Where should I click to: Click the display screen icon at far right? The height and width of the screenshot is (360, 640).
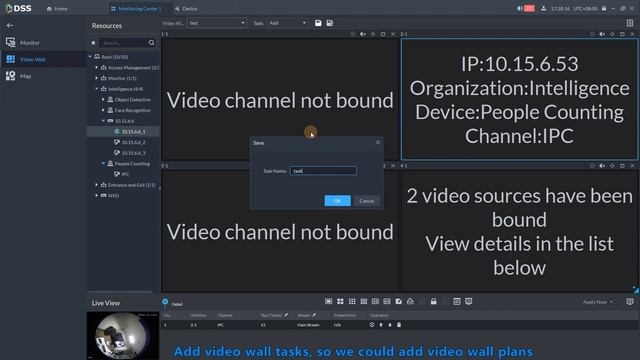(630, 302)
